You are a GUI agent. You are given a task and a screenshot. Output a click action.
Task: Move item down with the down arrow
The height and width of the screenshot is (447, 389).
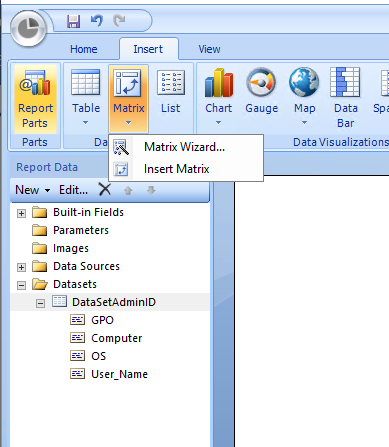[151, 190]
